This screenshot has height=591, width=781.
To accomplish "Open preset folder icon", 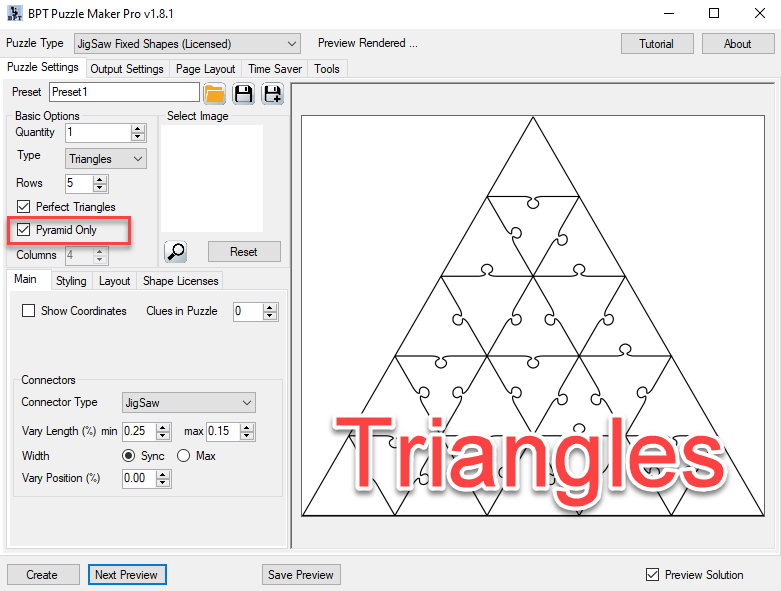I will (x=214, y=94).
